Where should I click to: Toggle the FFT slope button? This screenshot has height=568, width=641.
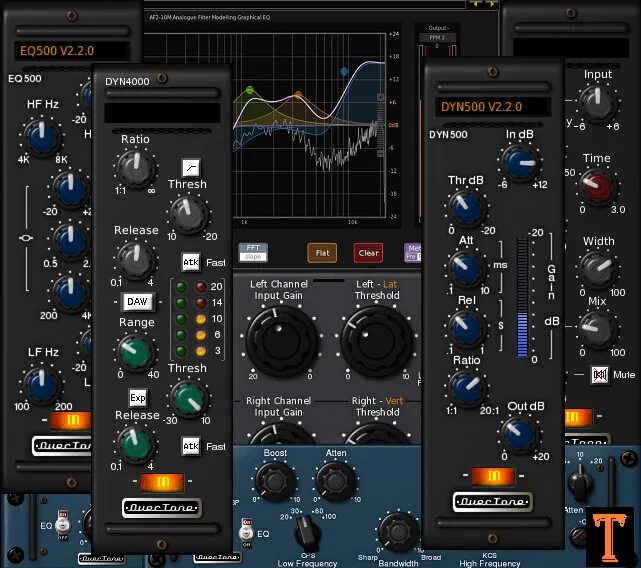[x=253, y=252]
